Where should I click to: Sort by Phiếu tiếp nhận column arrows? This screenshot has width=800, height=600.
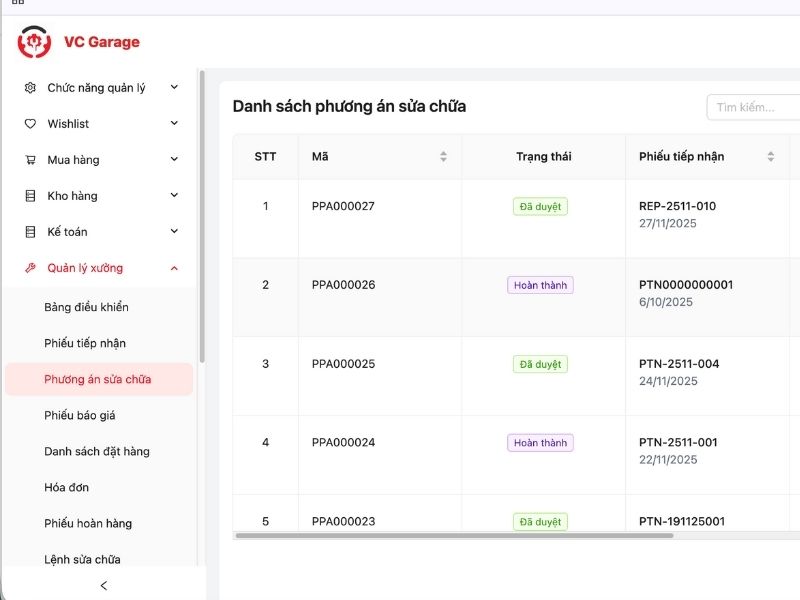click(771, 157)
